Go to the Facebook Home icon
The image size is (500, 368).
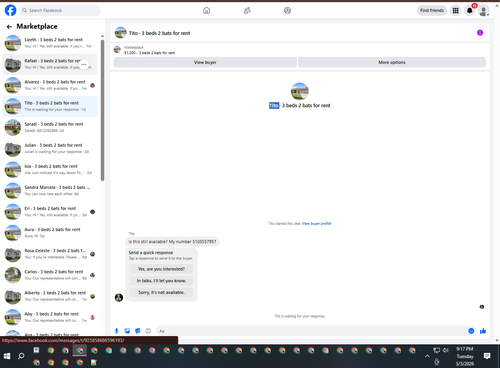[x=207, y=10]
